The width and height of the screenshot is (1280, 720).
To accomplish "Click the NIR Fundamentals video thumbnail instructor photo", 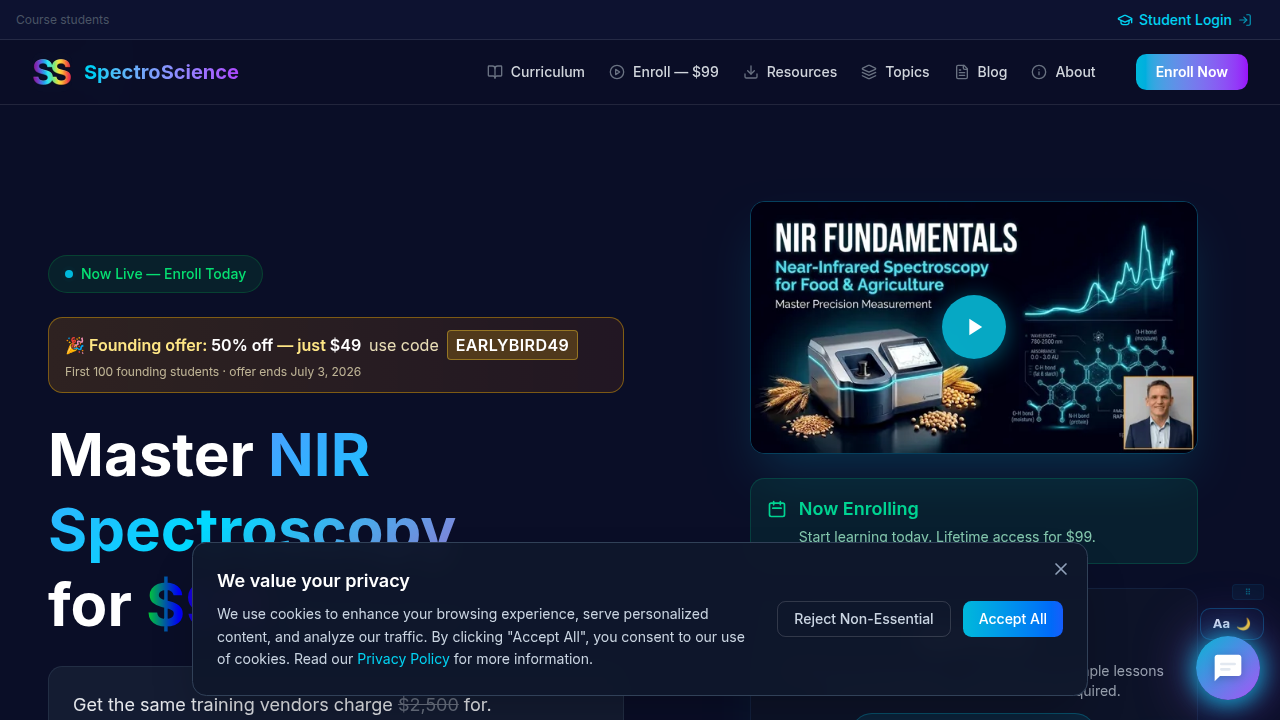I will (x=1158, y=412).
